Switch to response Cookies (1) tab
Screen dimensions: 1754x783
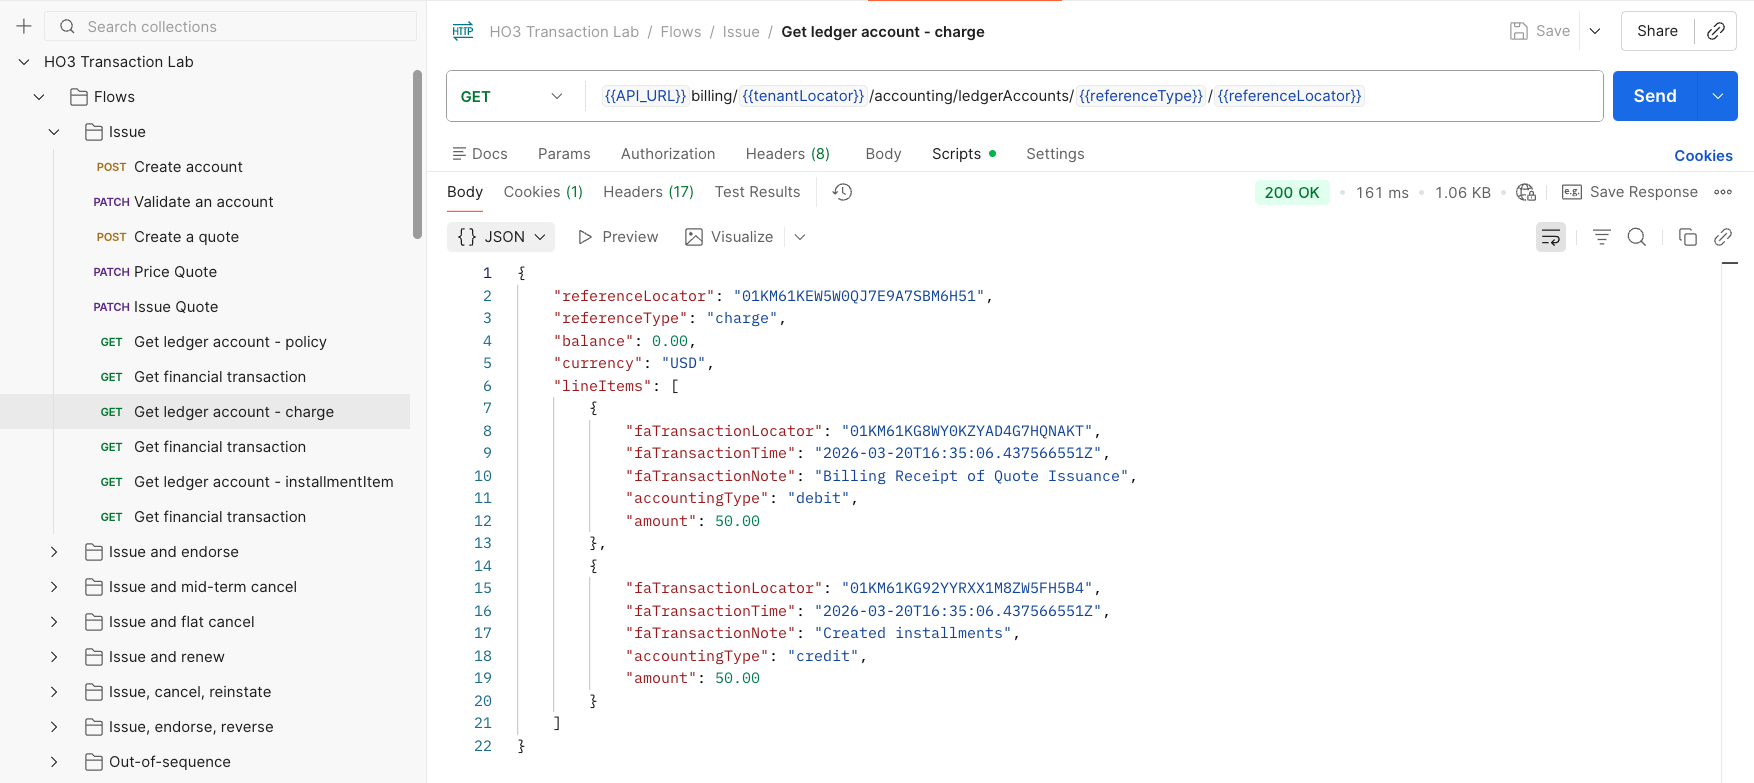(543, 192)
